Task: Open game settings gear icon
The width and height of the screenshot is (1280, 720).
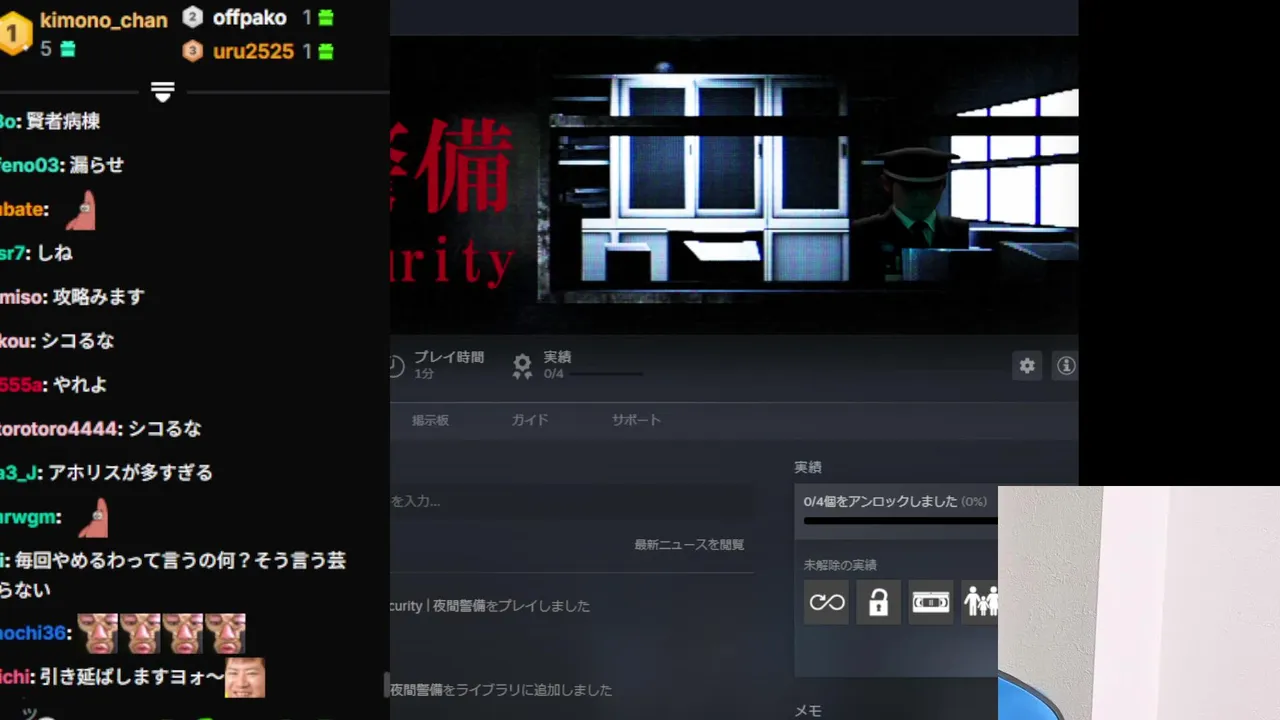Action: click(1027, 366)
